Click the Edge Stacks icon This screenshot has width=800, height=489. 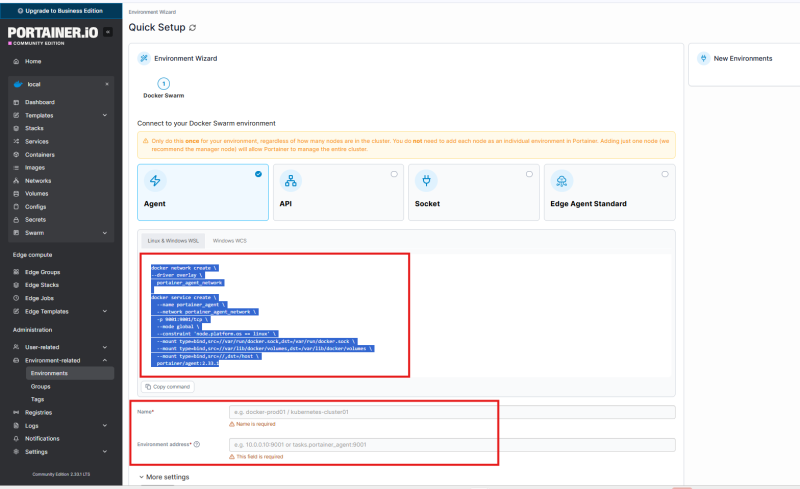[16, 285]
